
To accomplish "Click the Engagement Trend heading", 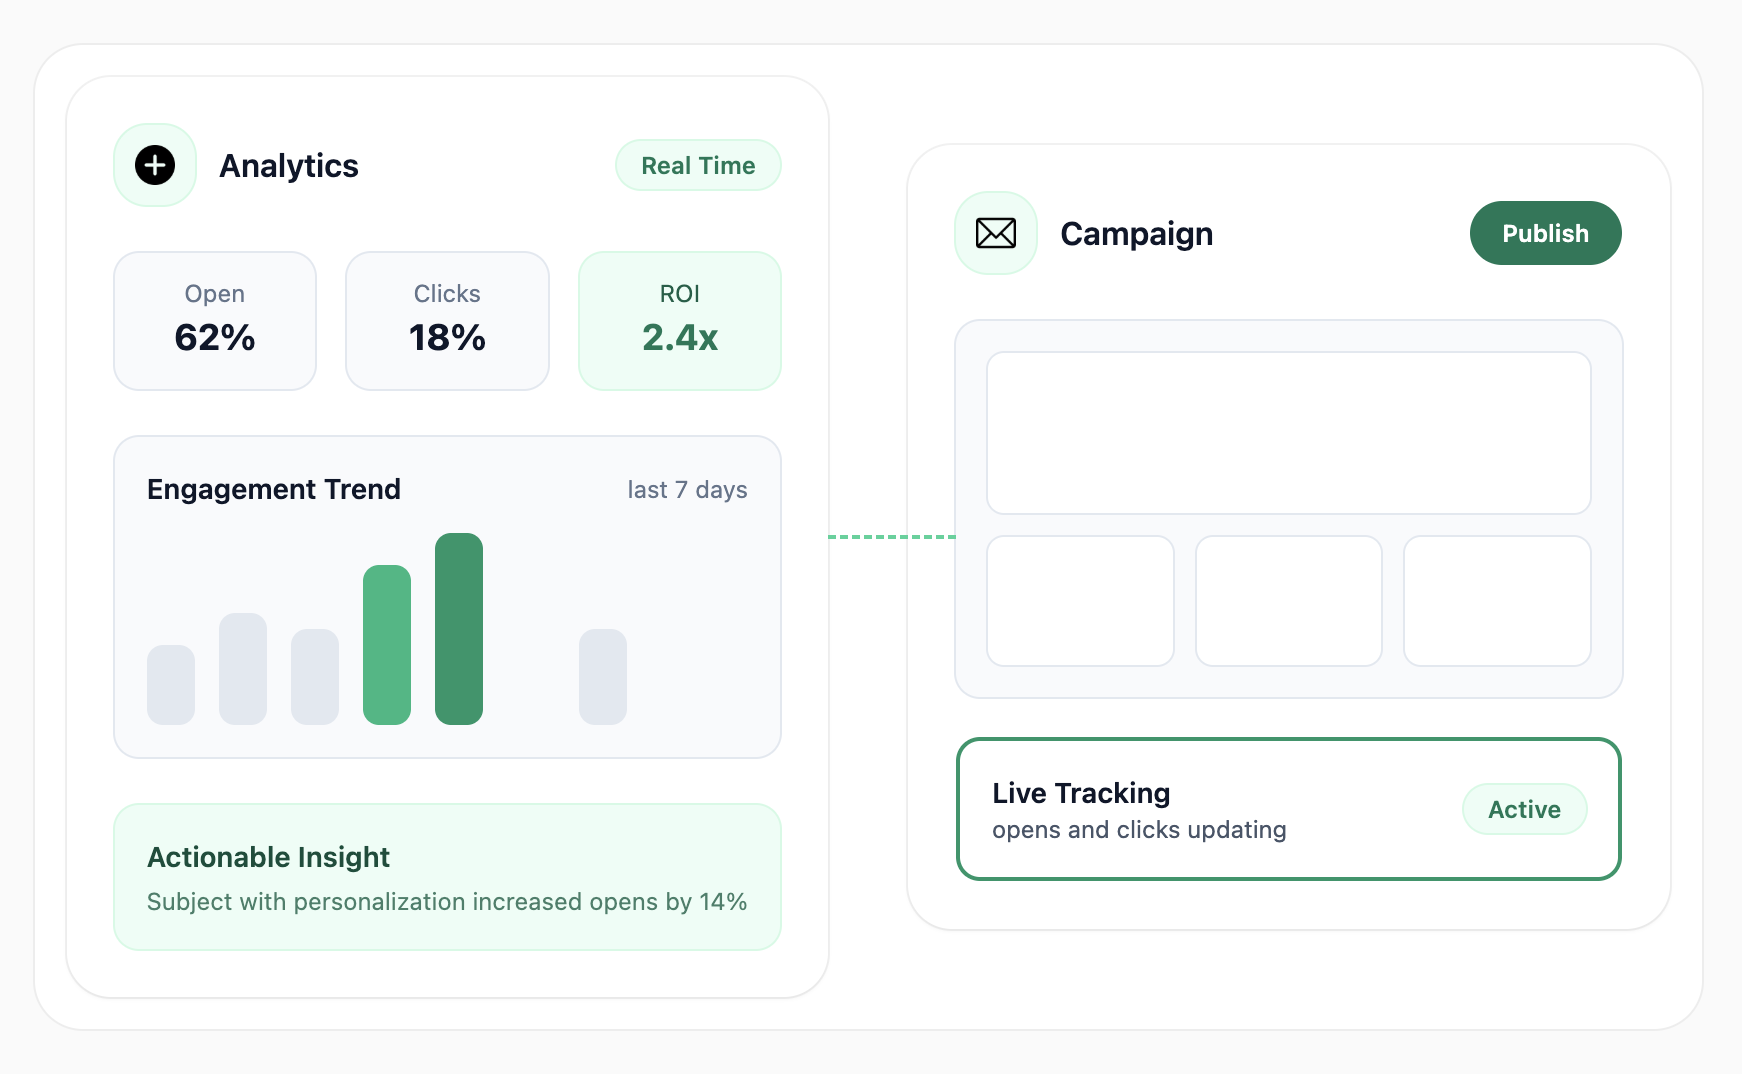I will (x=274, y=489).
